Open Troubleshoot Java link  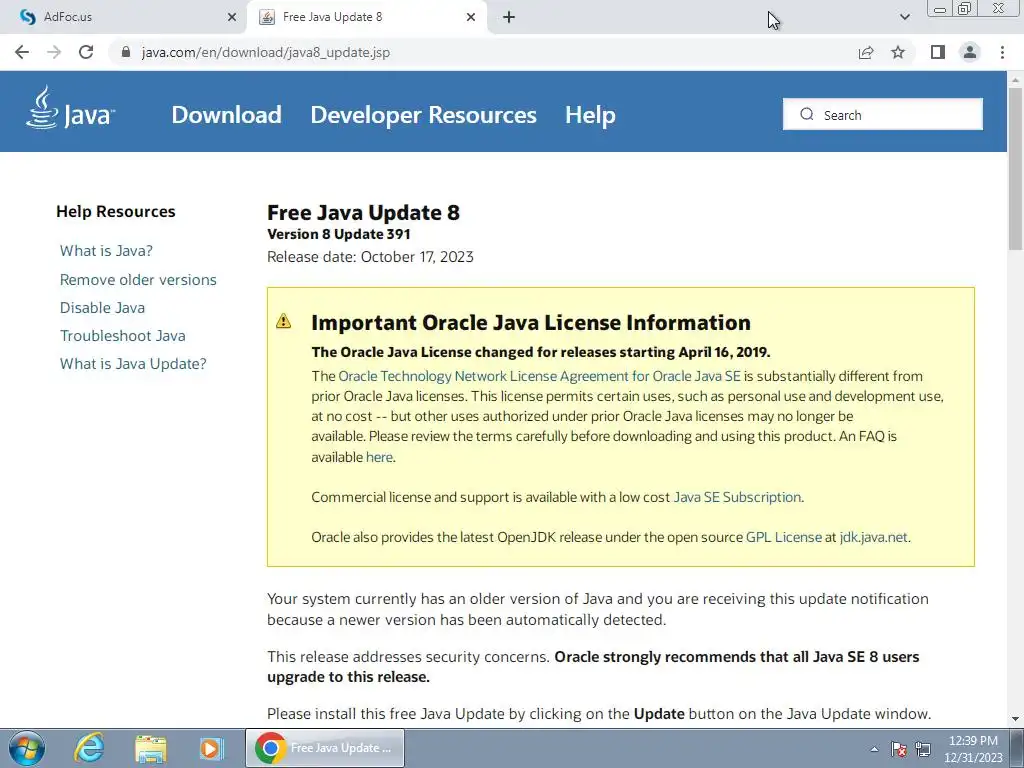123,336
